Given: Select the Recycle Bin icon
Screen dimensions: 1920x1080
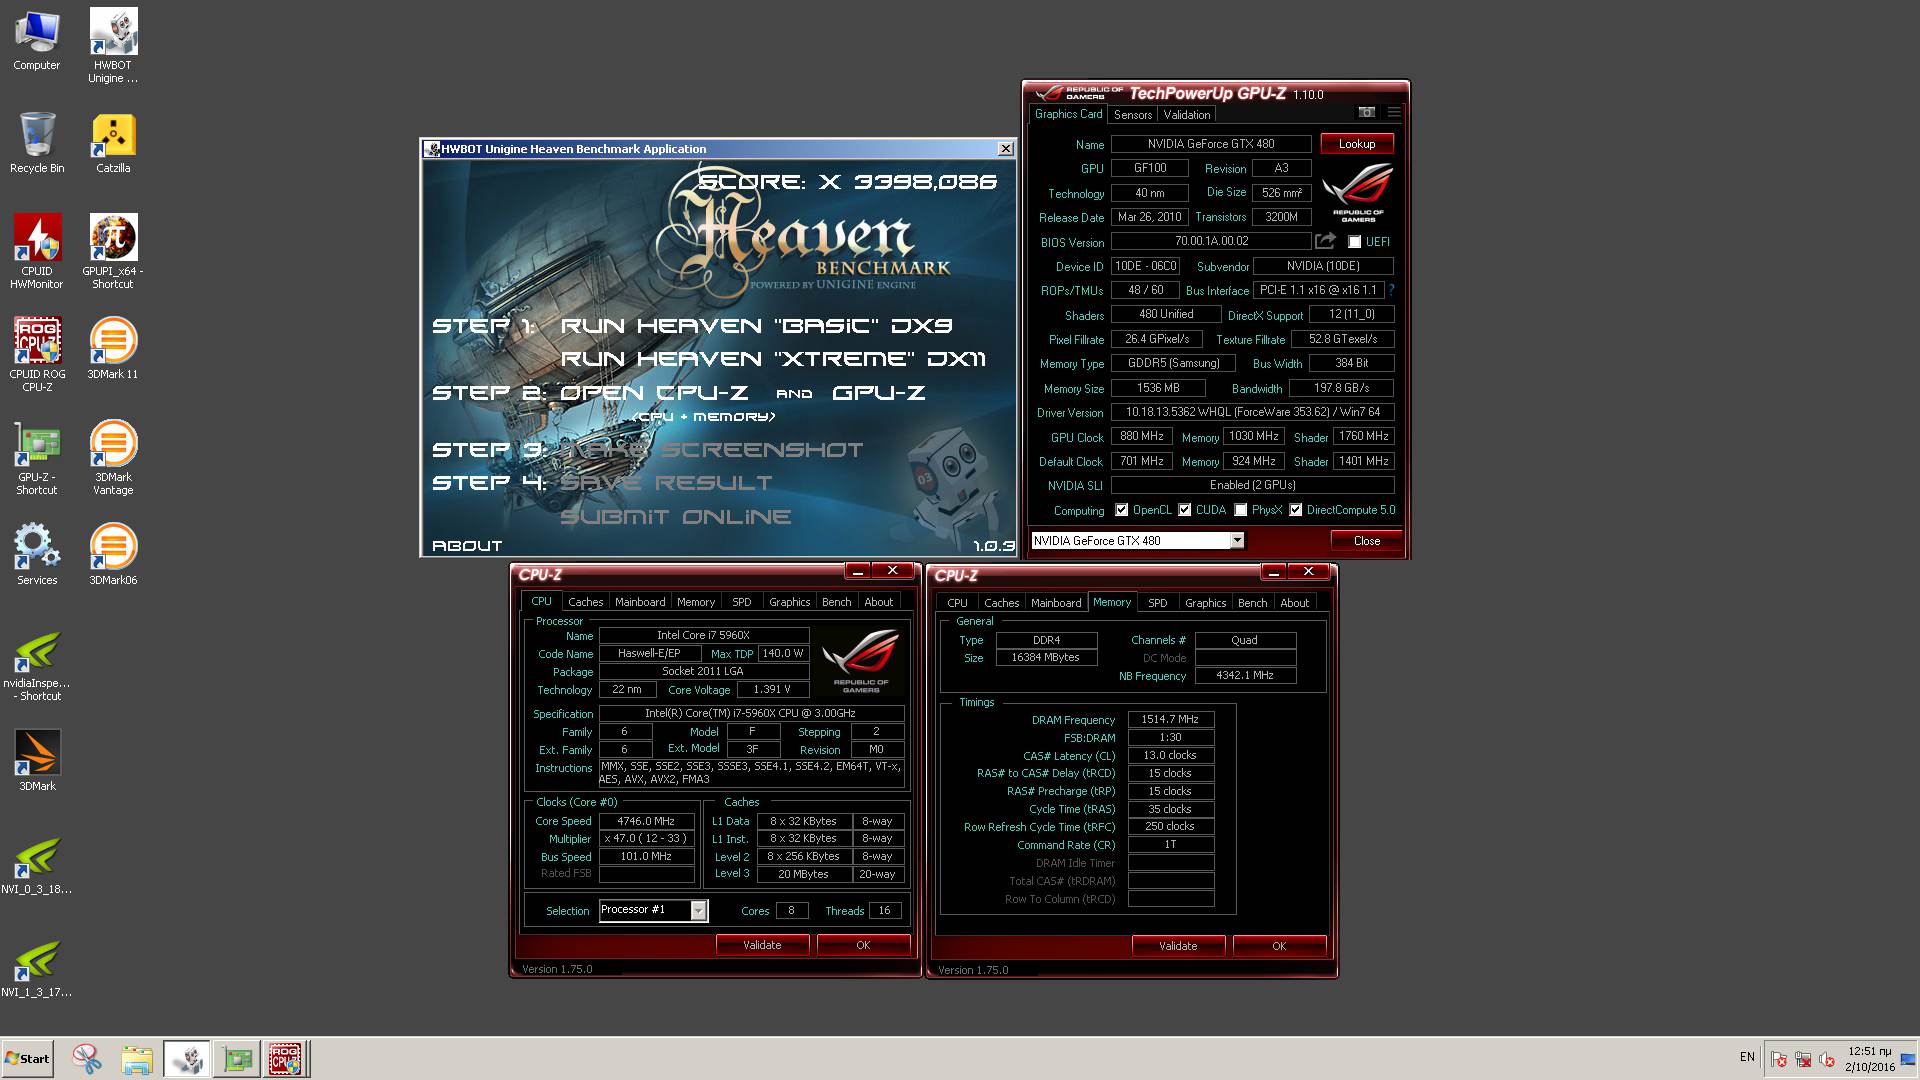Looking at the screenshot, I should pos(37,143).
